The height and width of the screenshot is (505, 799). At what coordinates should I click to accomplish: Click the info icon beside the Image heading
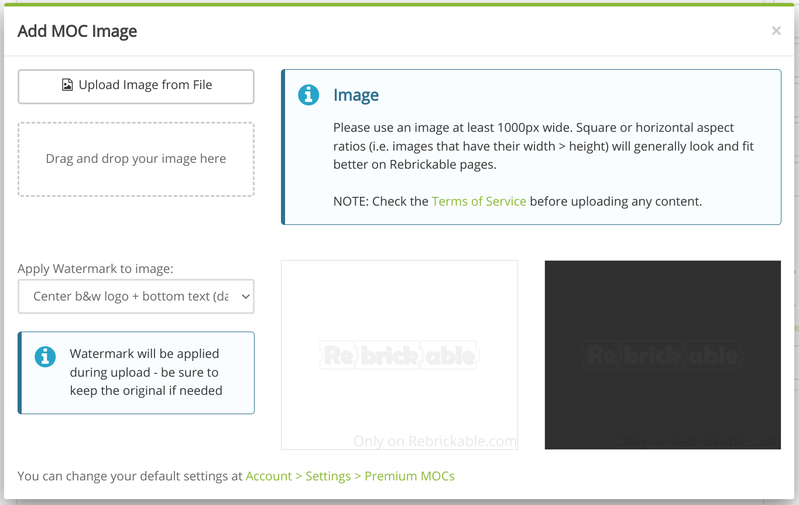308,95
